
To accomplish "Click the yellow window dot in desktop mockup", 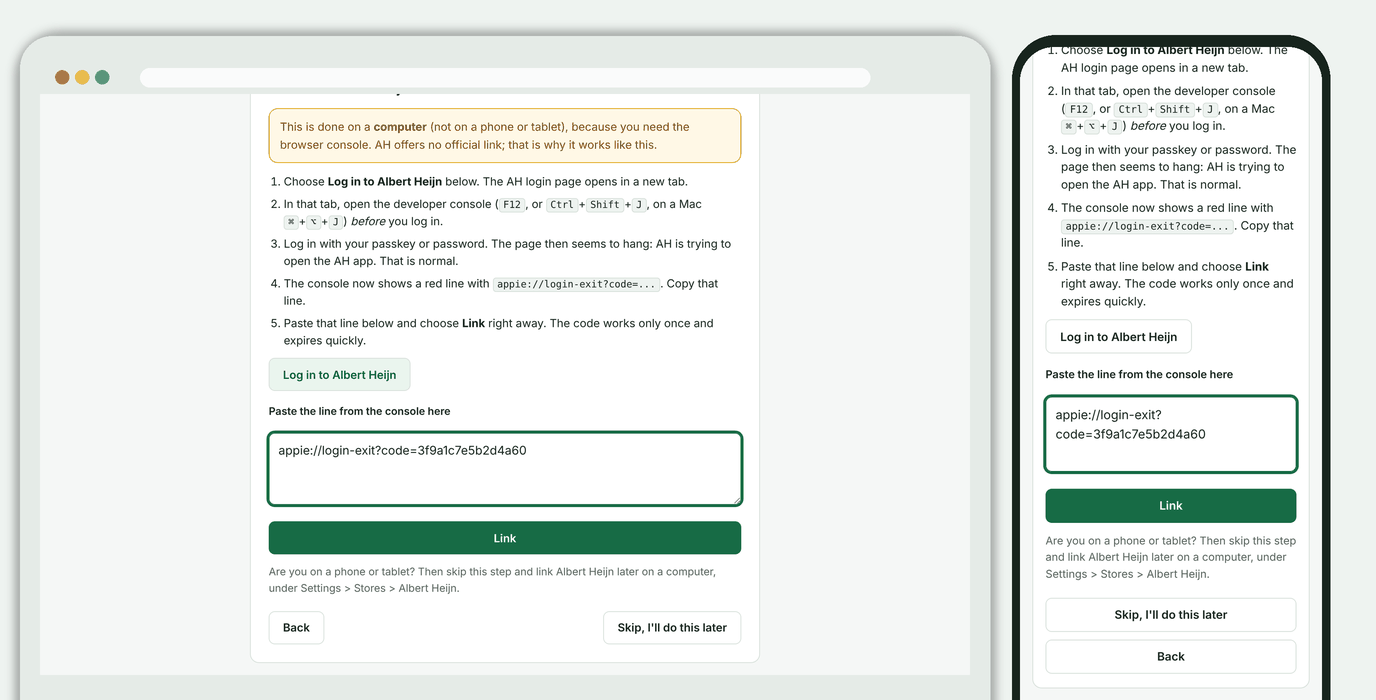I will point(82,77).
